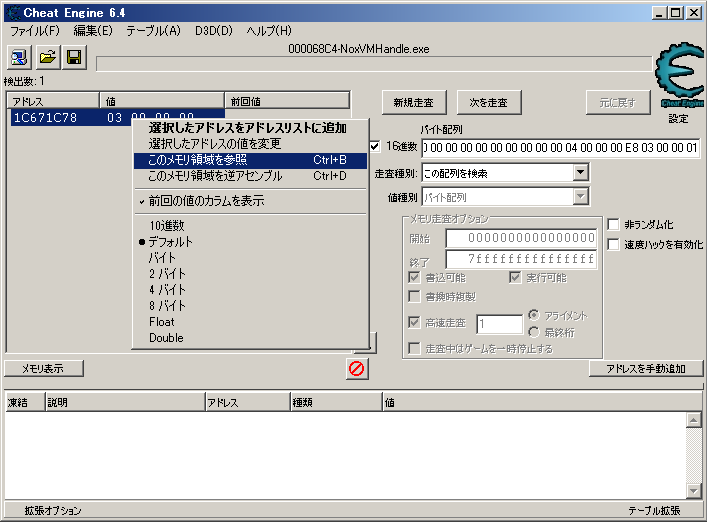Select Float in context menu
The height and width of the screenshot is (522, 707).
click(250, 322)
